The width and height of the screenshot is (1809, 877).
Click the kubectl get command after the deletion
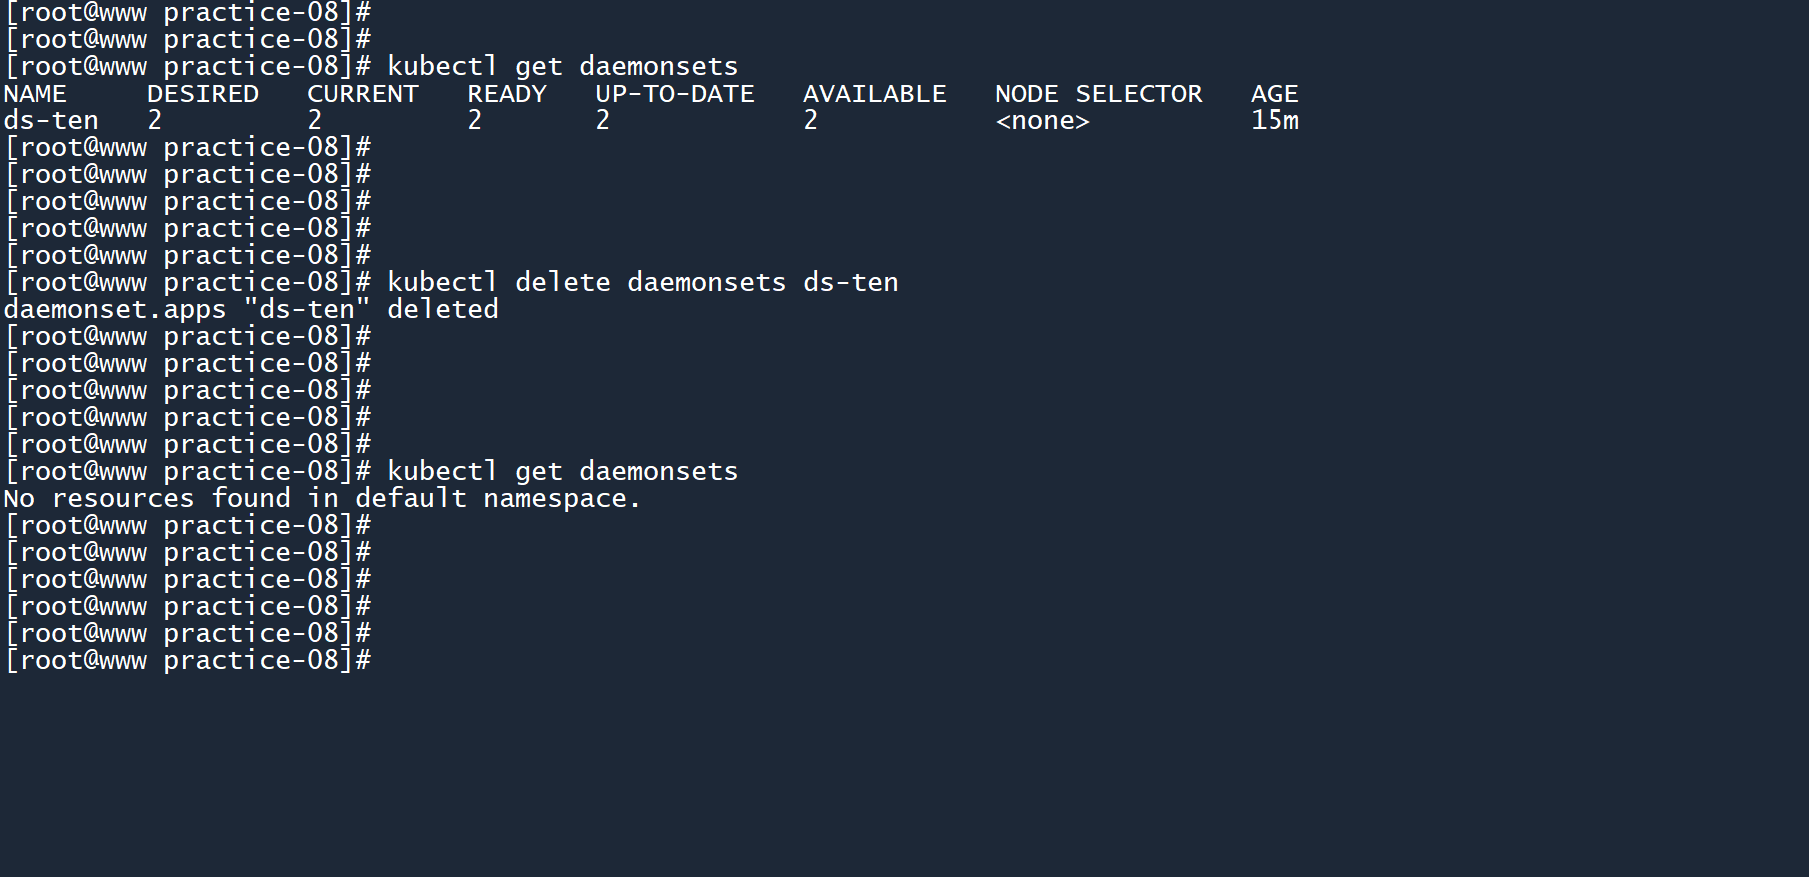[563, 472]
